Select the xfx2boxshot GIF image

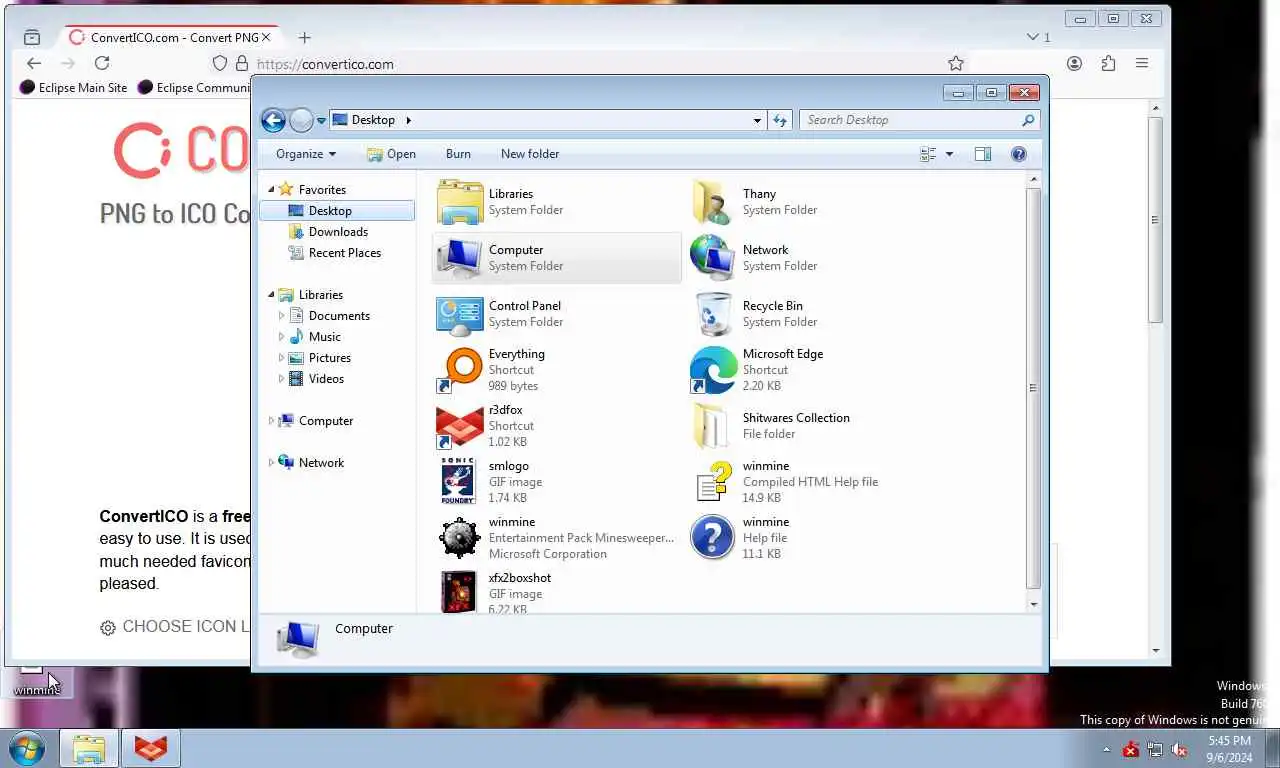pyautogui.click(x=459, y=590)
